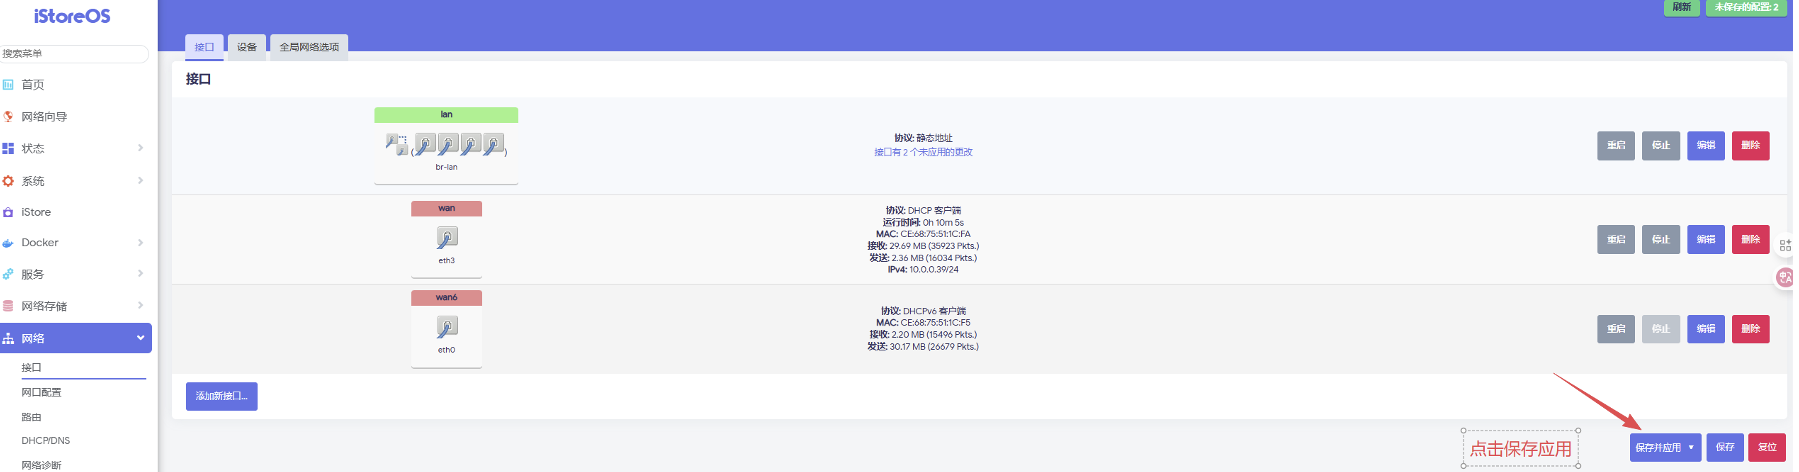Image resolution: width=1799 pixels, height=472 pixels.
Task: Switch to the 设备 devices tab
Action: (247, 47)
